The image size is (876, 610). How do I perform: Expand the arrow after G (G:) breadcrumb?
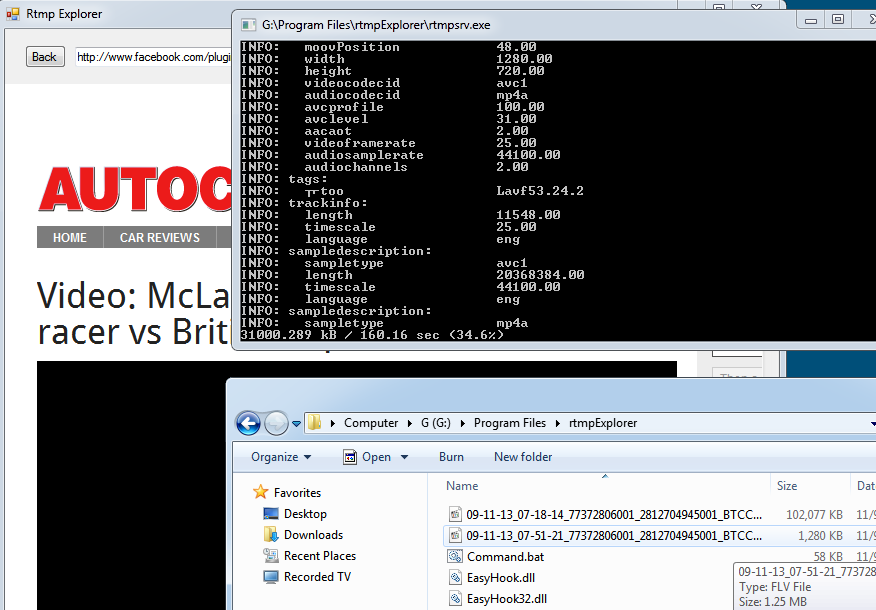tap(463, 423)
